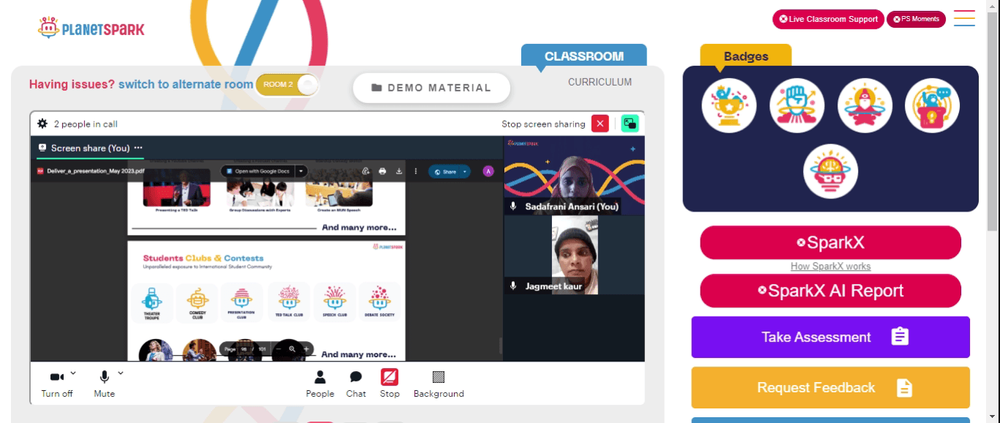Click the Debate Society icon
Image resolution: width=1000 pixels, height=423 pixels.
tap(379, 303)
